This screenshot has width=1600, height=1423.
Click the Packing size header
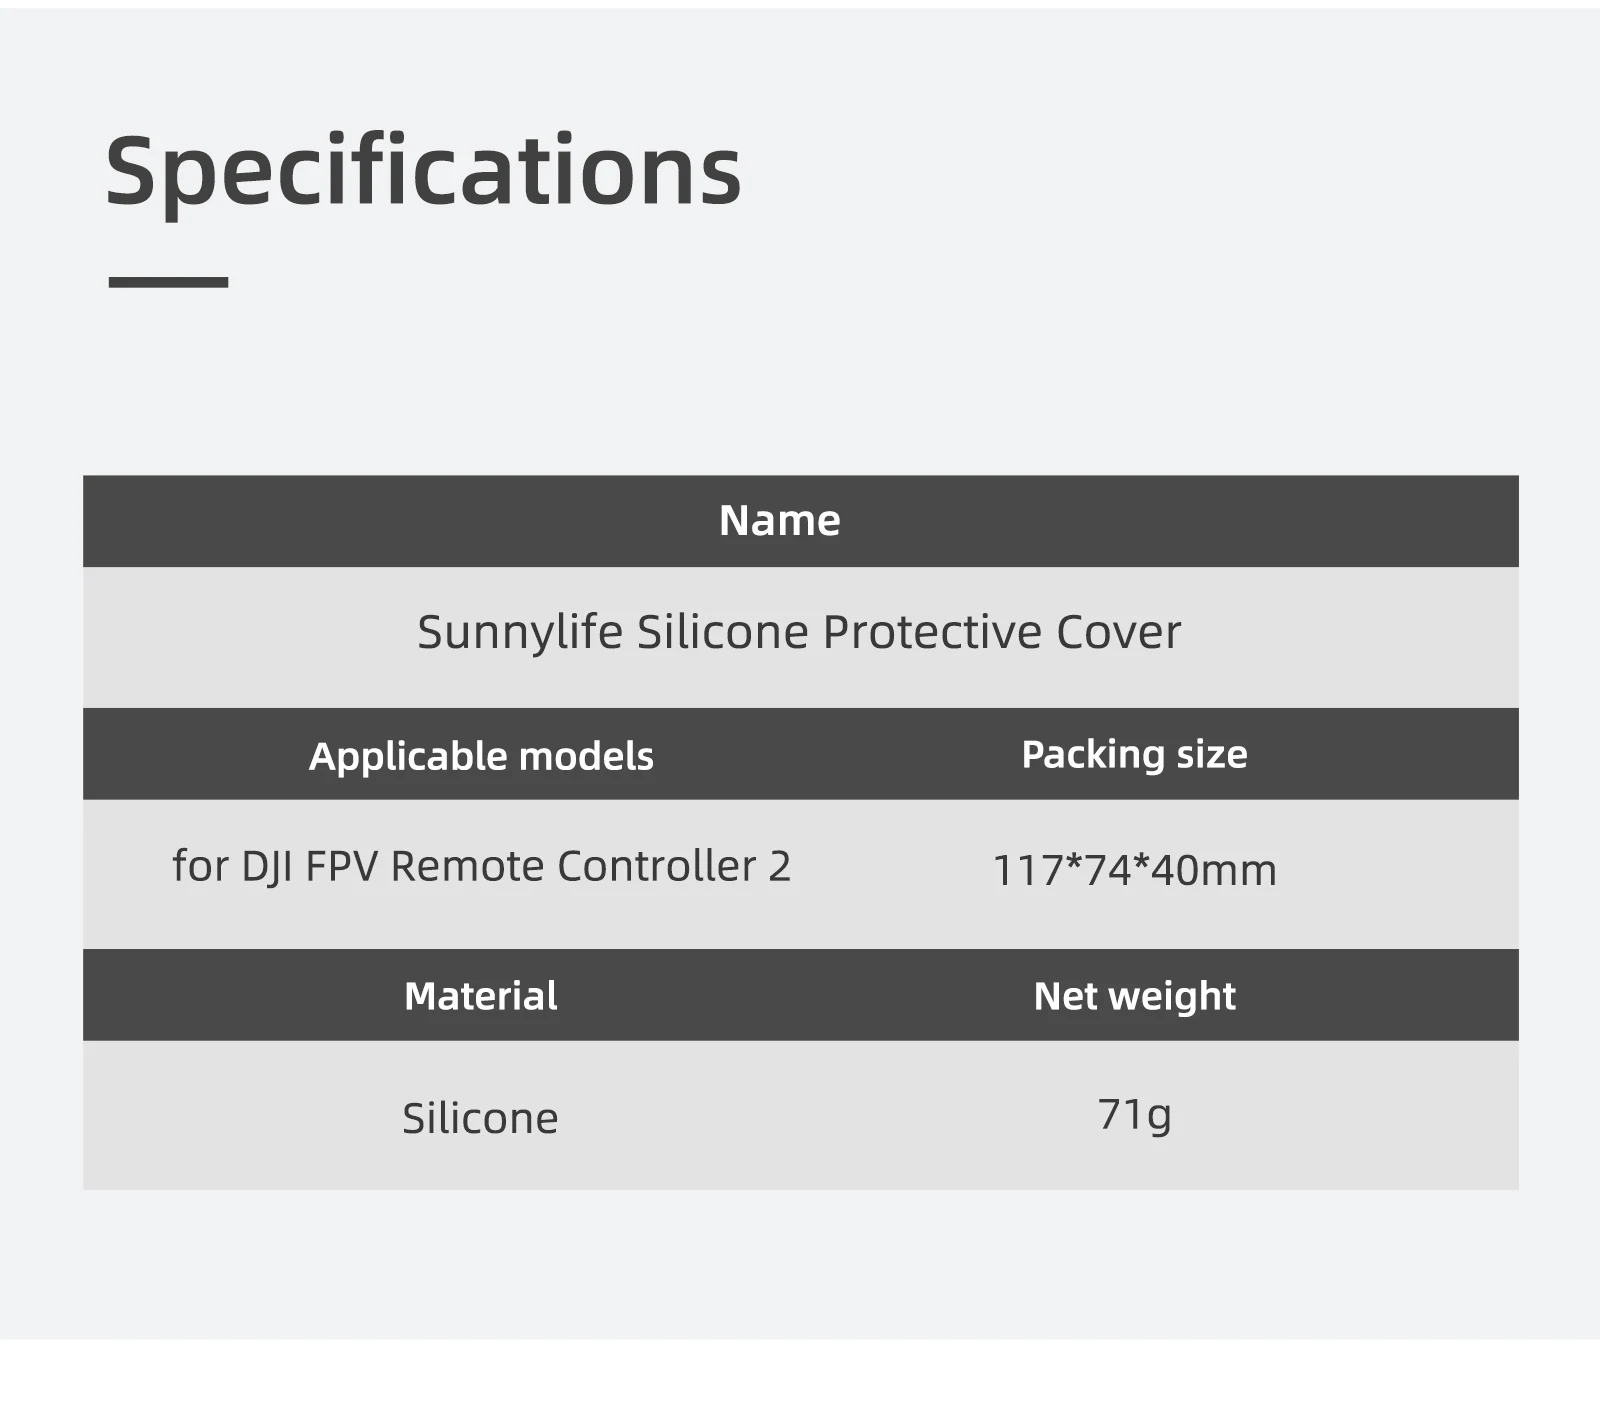click(x=1134, y=755)
